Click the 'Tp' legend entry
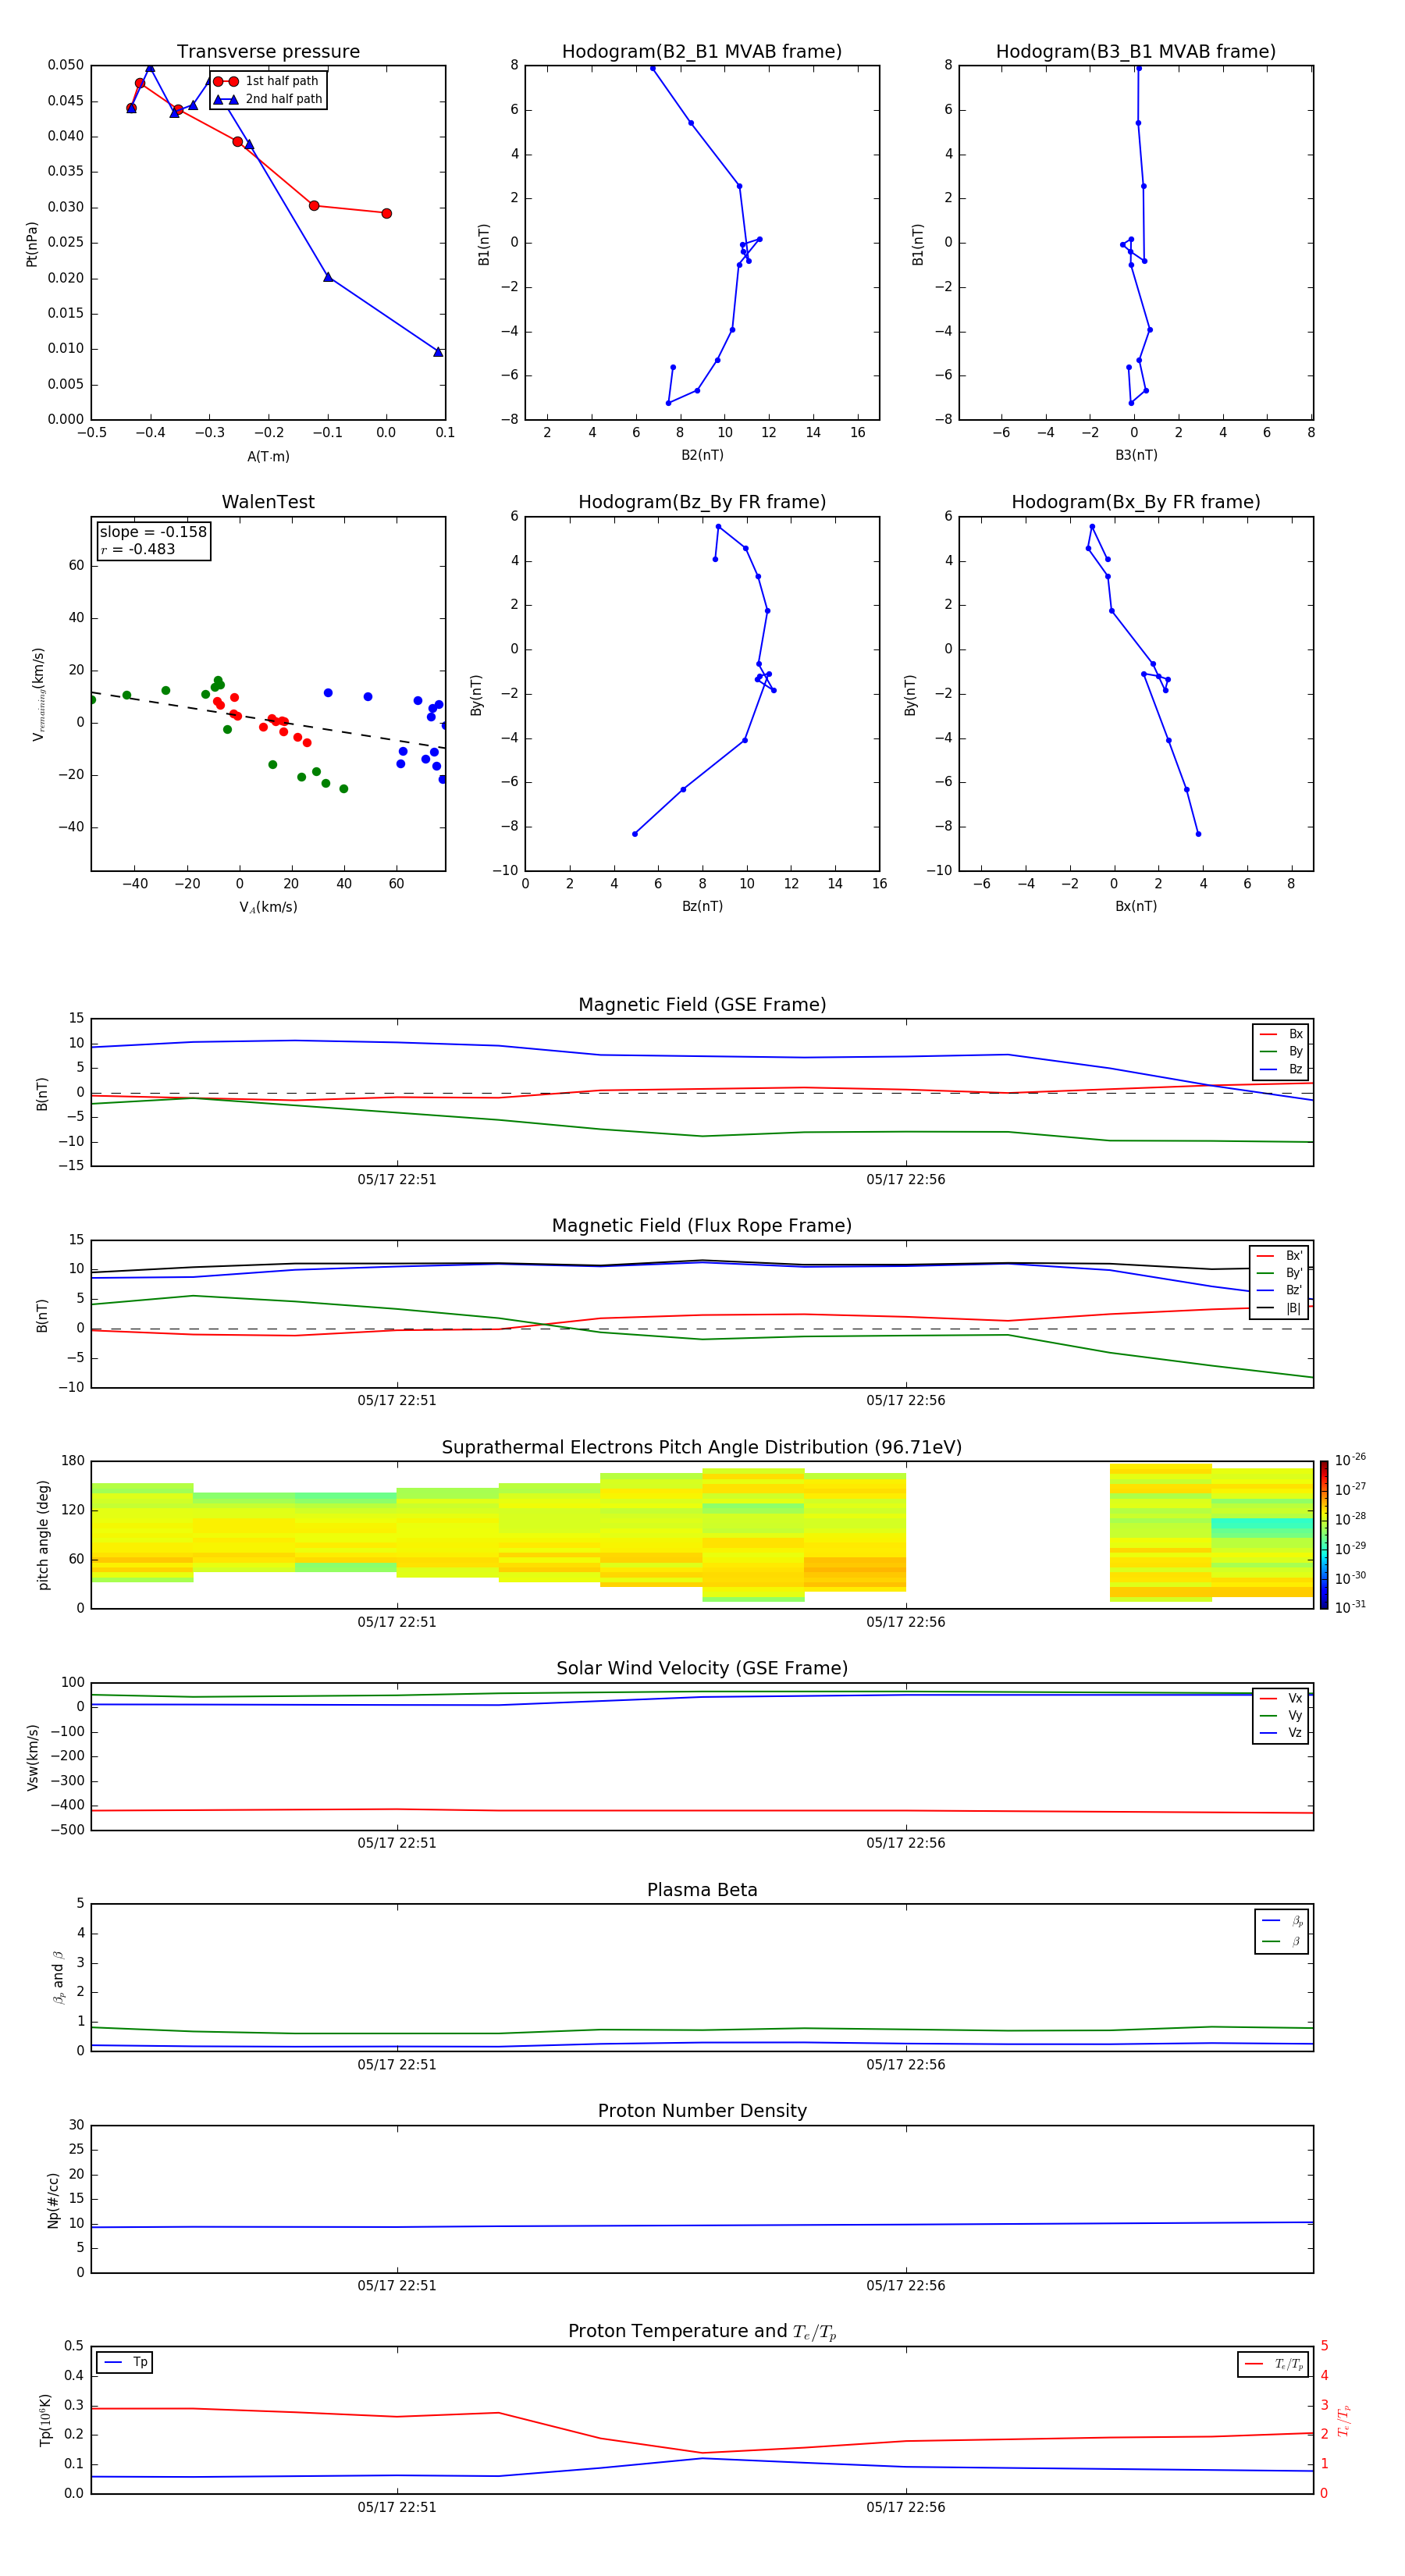 125,2362
